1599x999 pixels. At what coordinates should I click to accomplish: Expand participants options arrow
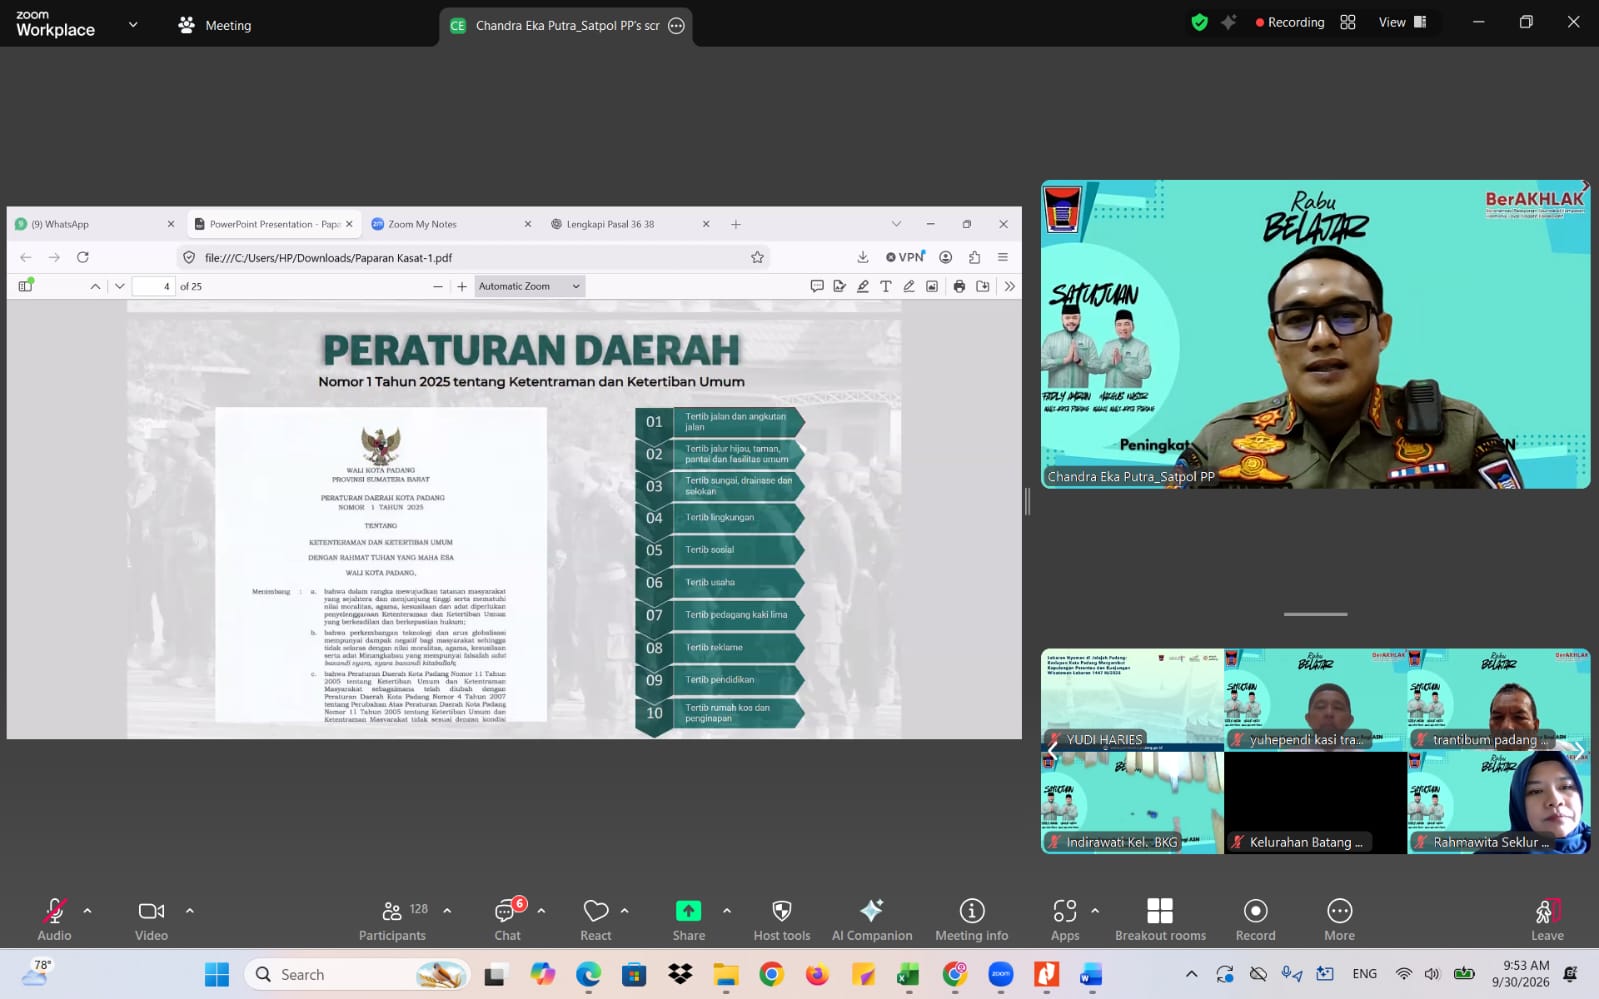click(447, 910)
